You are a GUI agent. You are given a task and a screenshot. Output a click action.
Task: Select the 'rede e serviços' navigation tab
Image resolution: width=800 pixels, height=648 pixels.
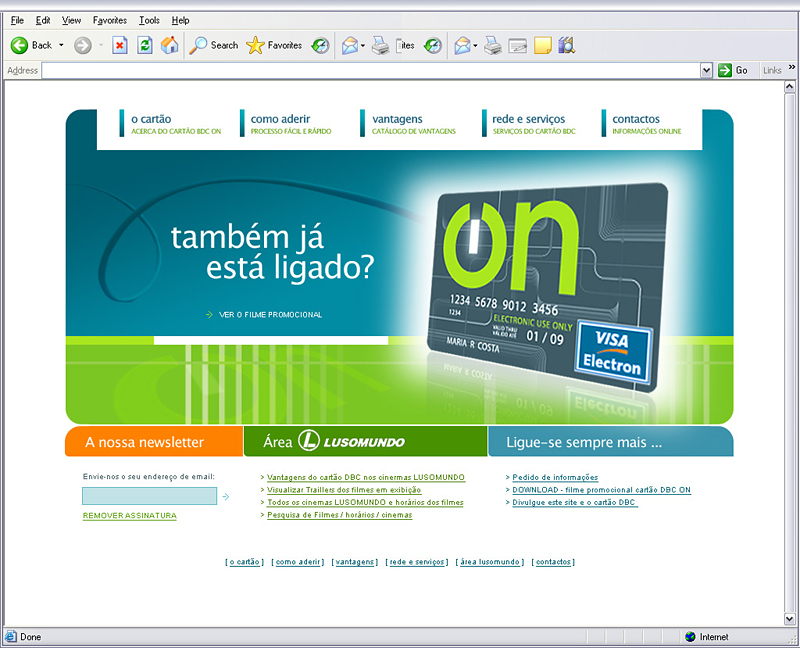point(529,123)
